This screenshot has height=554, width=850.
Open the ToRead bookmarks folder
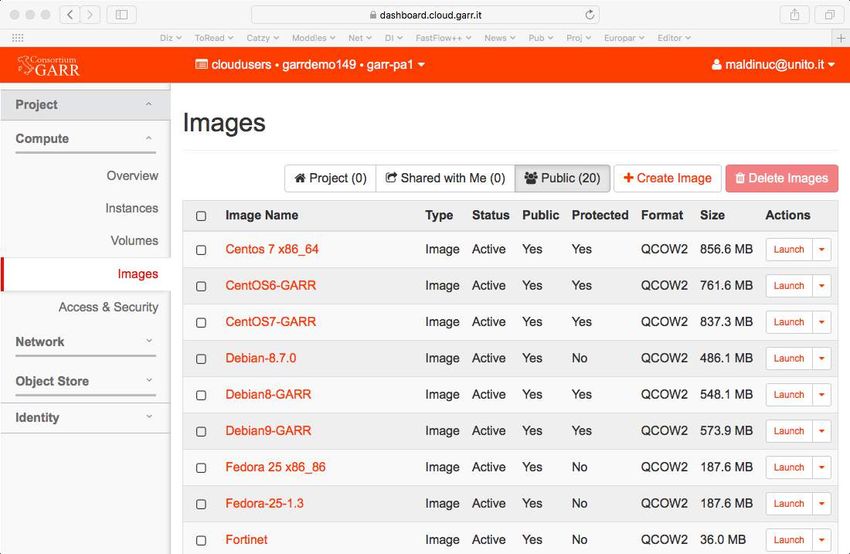click(214, 38)
